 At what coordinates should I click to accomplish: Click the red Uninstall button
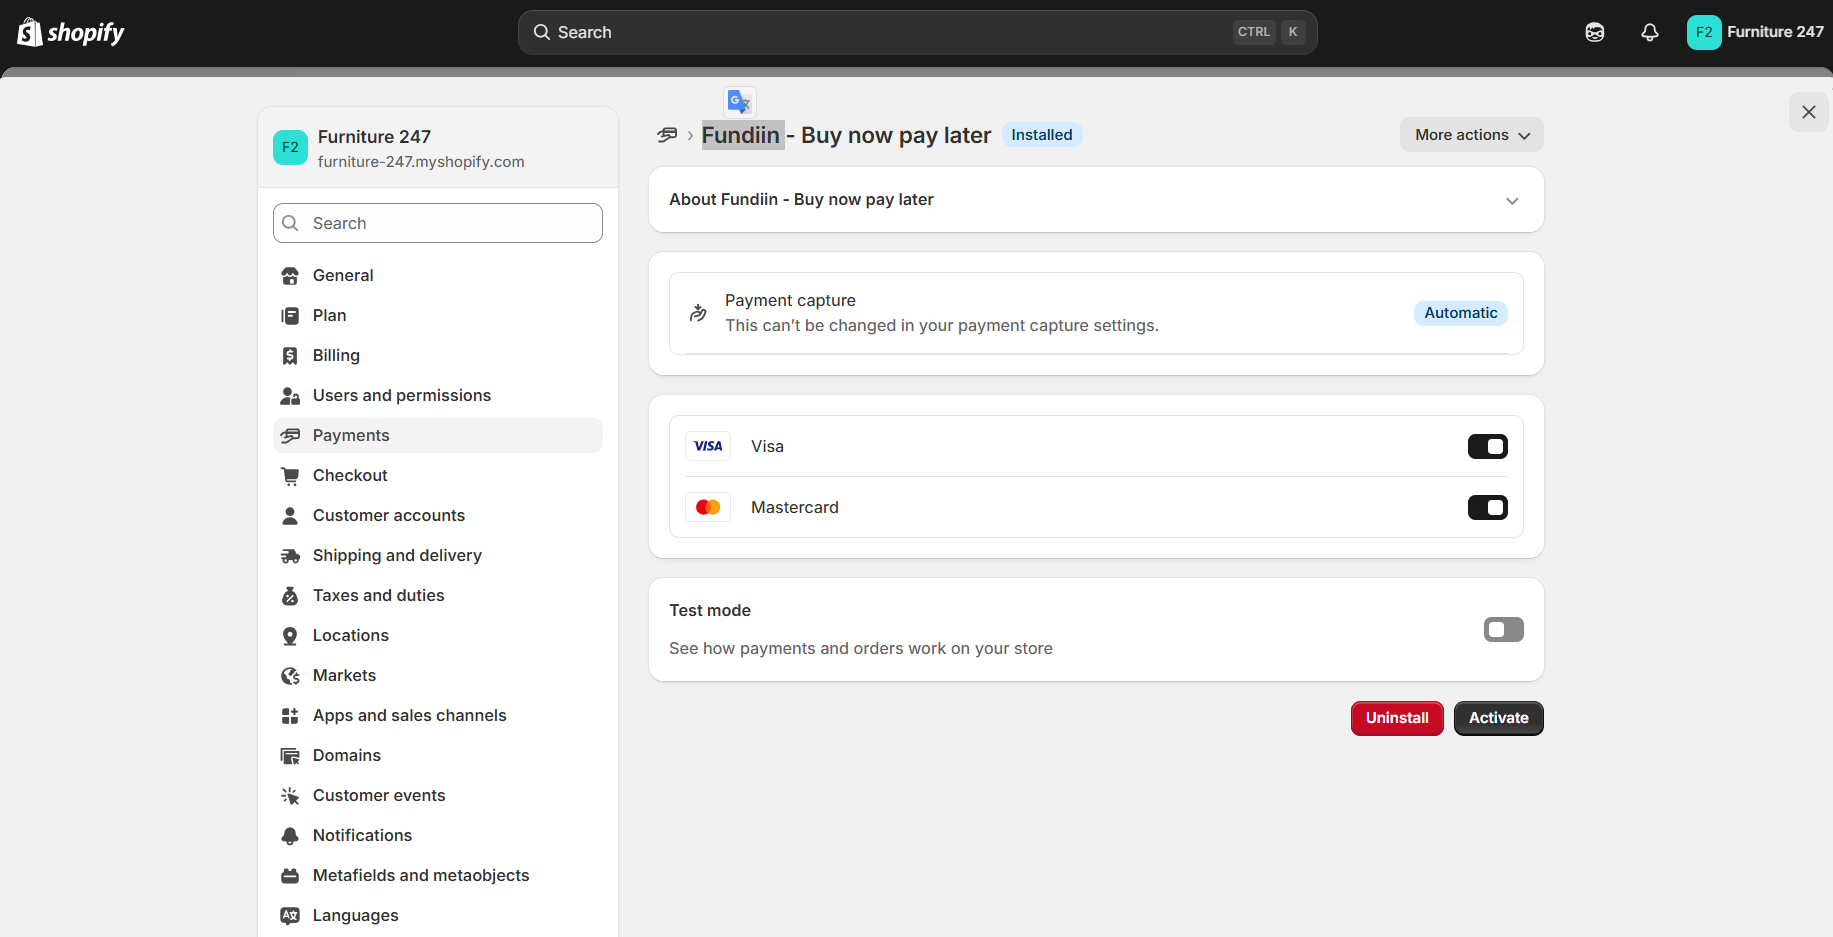click(x=1396, y=718)
